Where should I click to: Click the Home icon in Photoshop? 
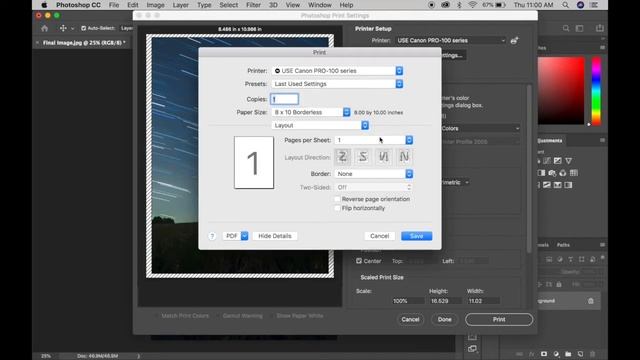44,28
